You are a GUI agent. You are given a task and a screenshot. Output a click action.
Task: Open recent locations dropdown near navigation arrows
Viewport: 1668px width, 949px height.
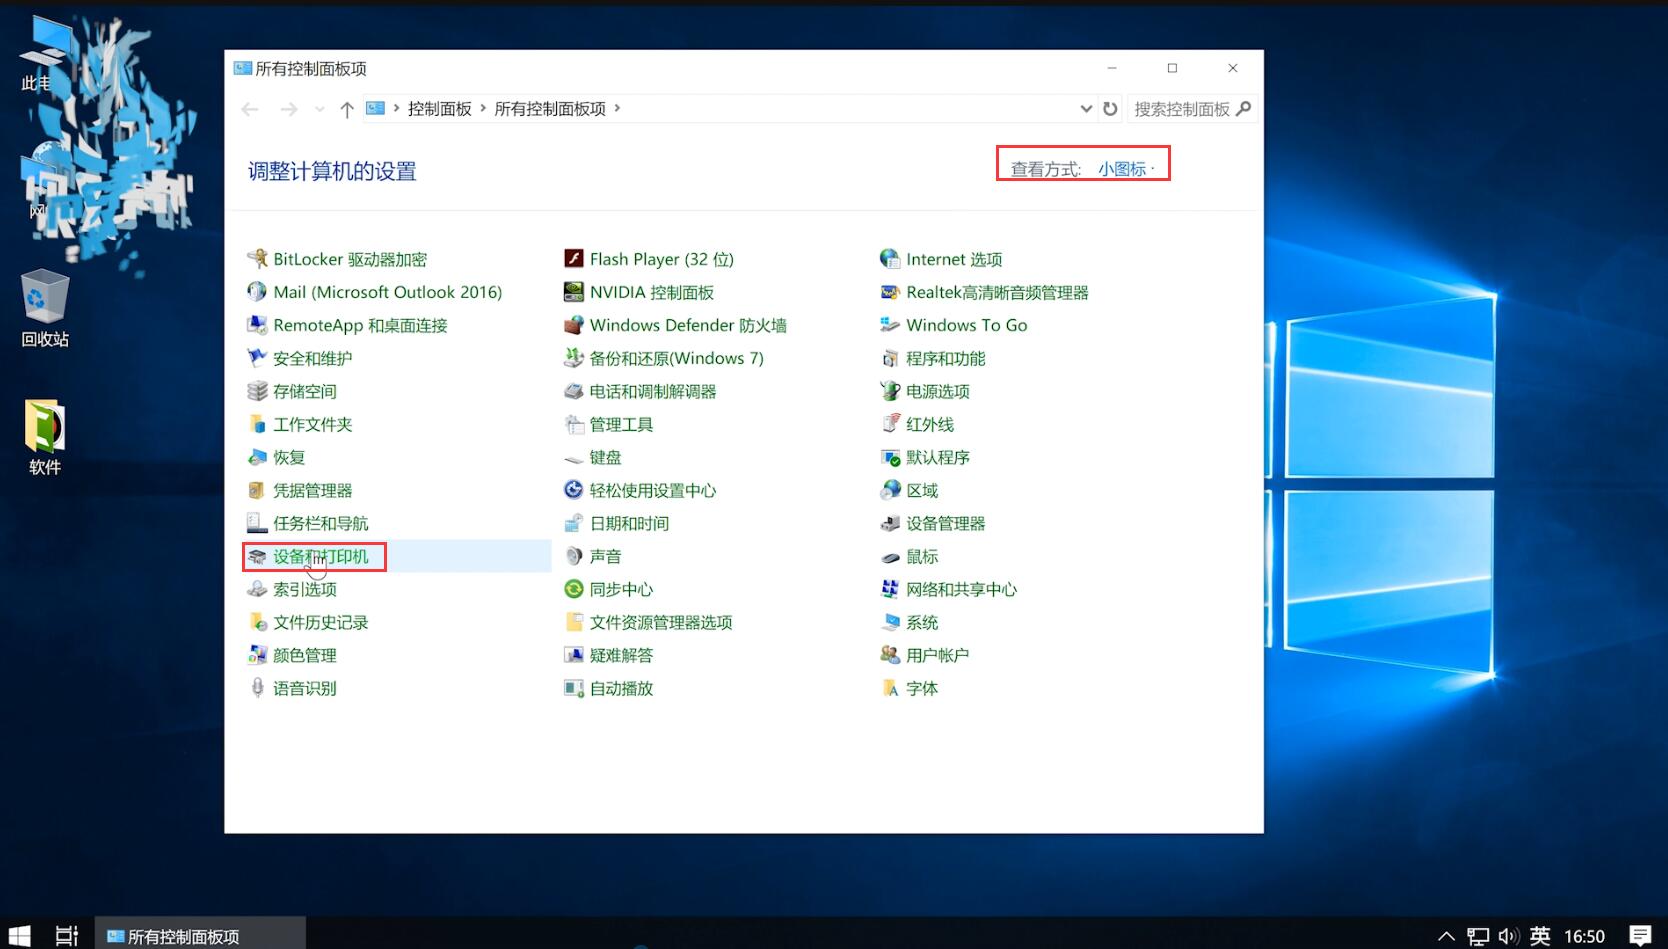(x=320, y=109)
